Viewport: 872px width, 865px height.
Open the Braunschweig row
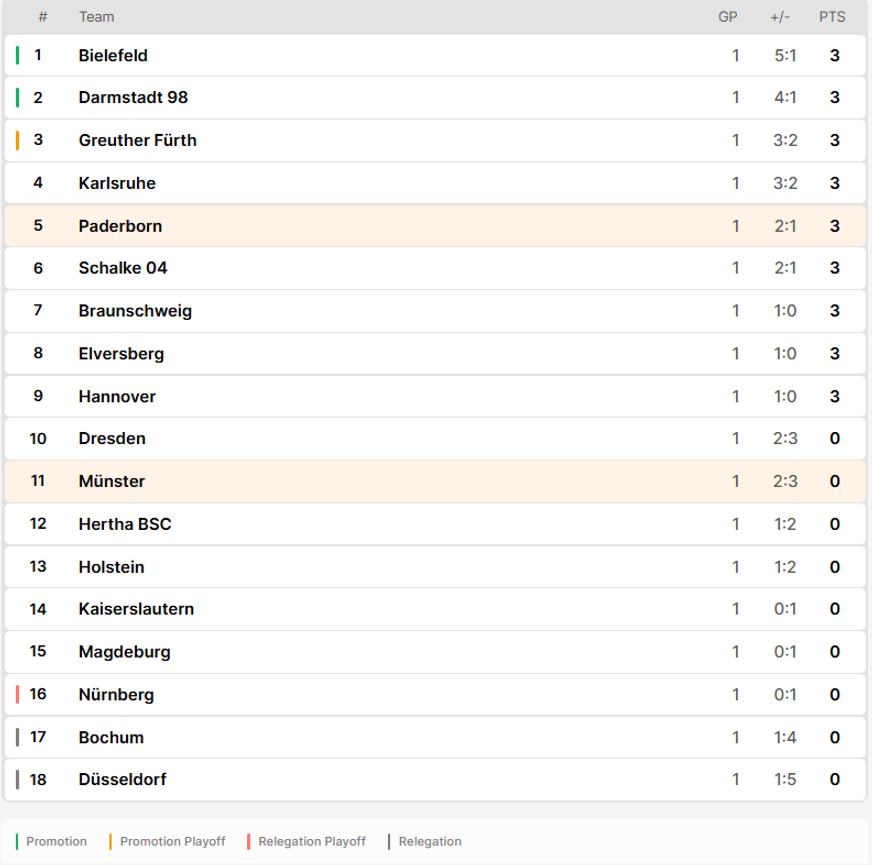(435, 310)
